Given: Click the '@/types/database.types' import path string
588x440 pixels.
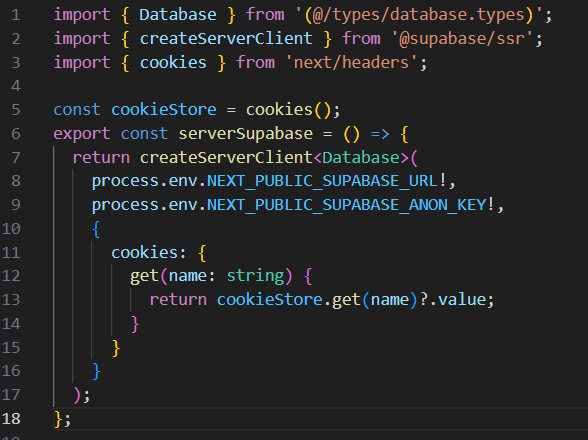Looking at the screenshot, I should (x=419, y=15).
